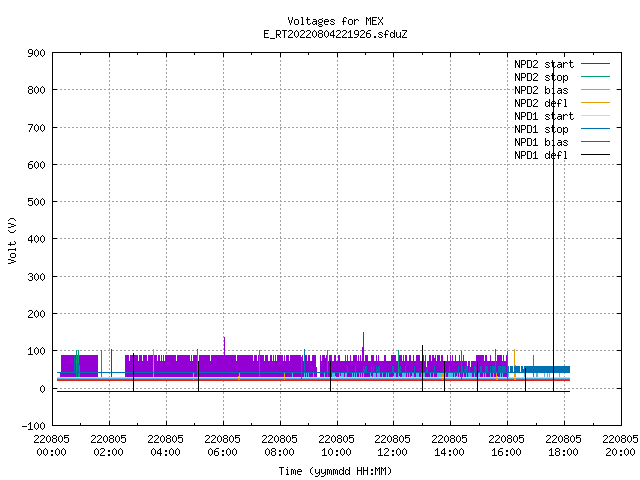The width and height of the screenshot is (640, 480).
Task: Click the 100 y-axis tick label
Action: click(x=36, y=351)
